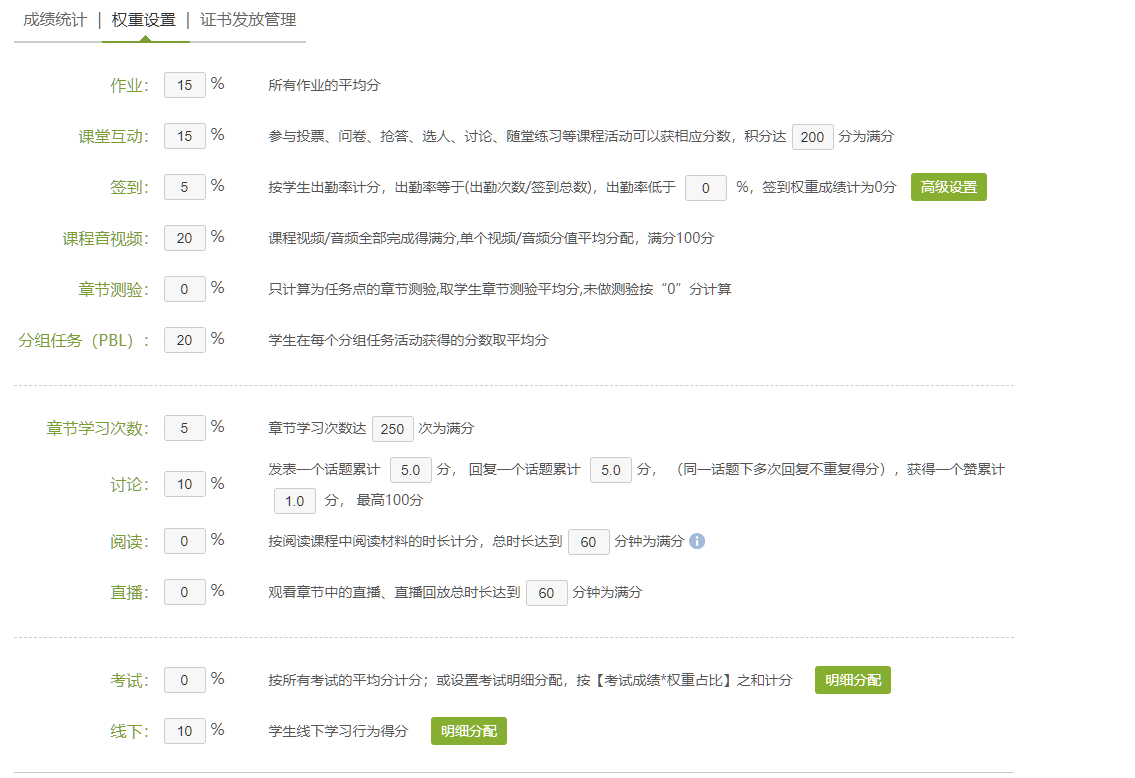1135x778 pixels.
Task: Edit the 课堂互动 weight percentage field
Action: [185, 136]
